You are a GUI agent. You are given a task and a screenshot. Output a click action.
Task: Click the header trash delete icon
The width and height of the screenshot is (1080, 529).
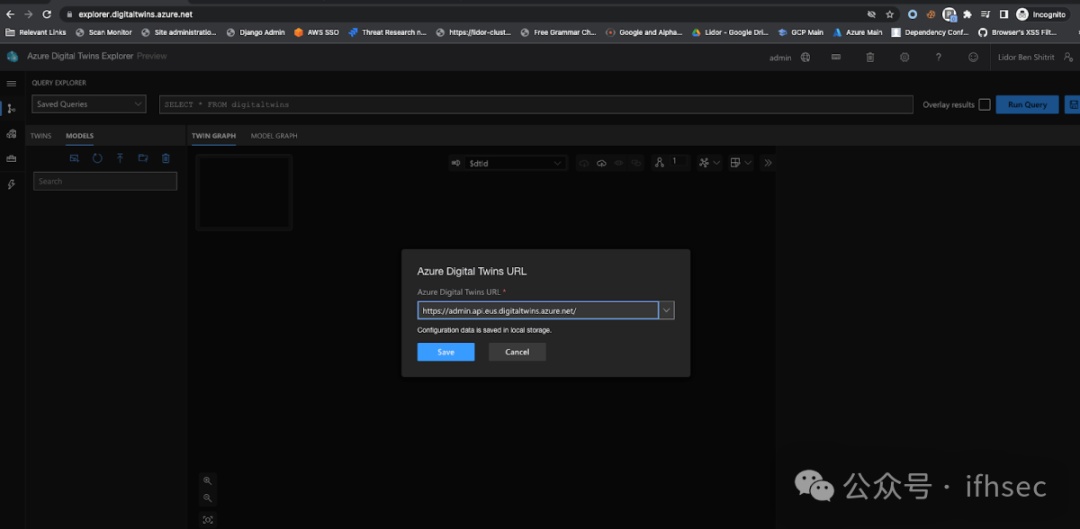pyautogui.click(x=870, y=57)
